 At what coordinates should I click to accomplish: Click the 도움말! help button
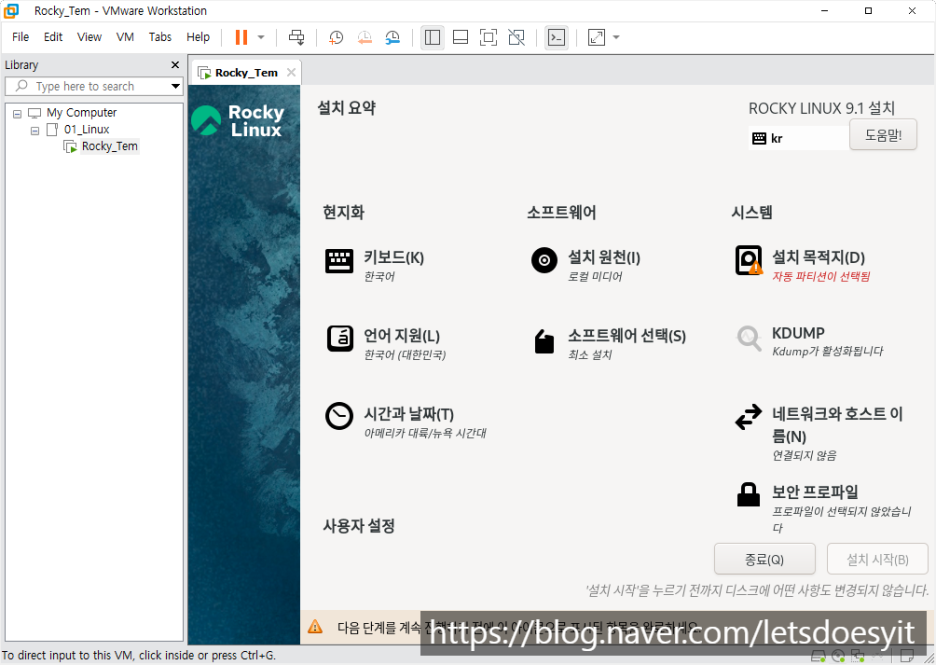point(883,135)
